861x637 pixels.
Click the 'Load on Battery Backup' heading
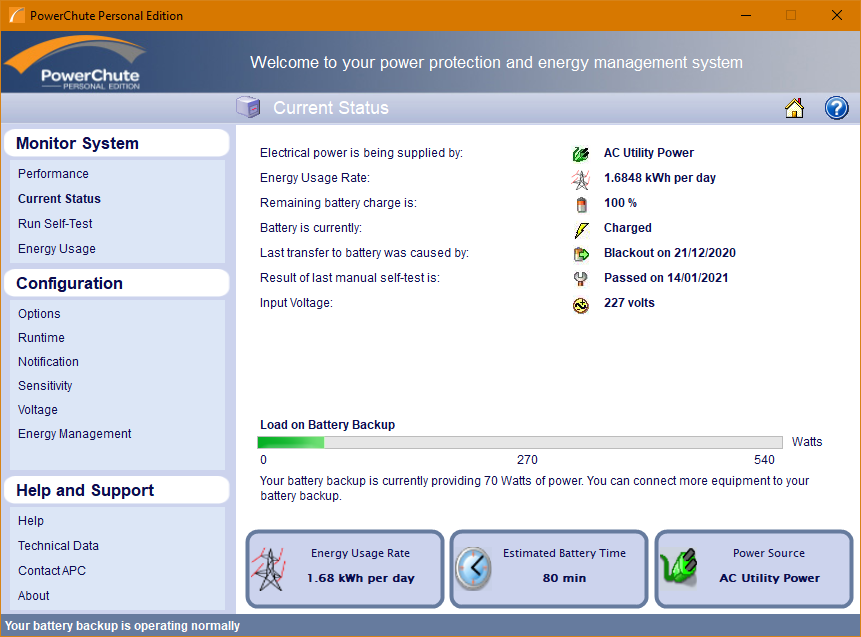click(x=327, y=425)
